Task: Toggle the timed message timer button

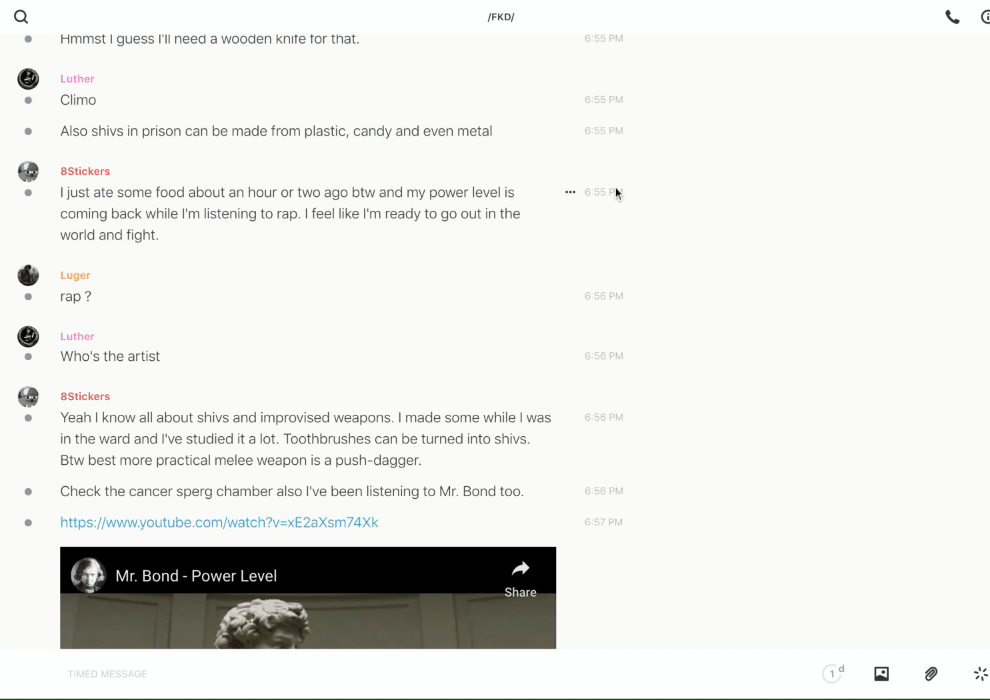Action: (x=832, y=674)
